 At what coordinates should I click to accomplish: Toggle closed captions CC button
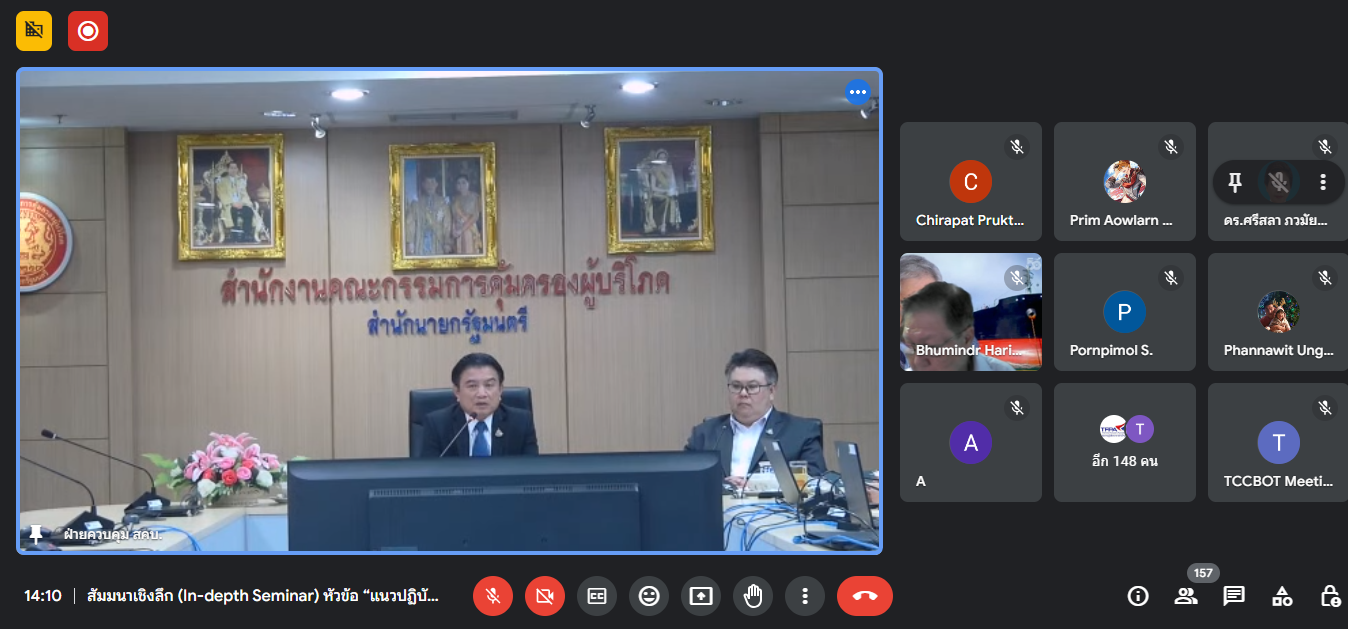pos(597,596)
